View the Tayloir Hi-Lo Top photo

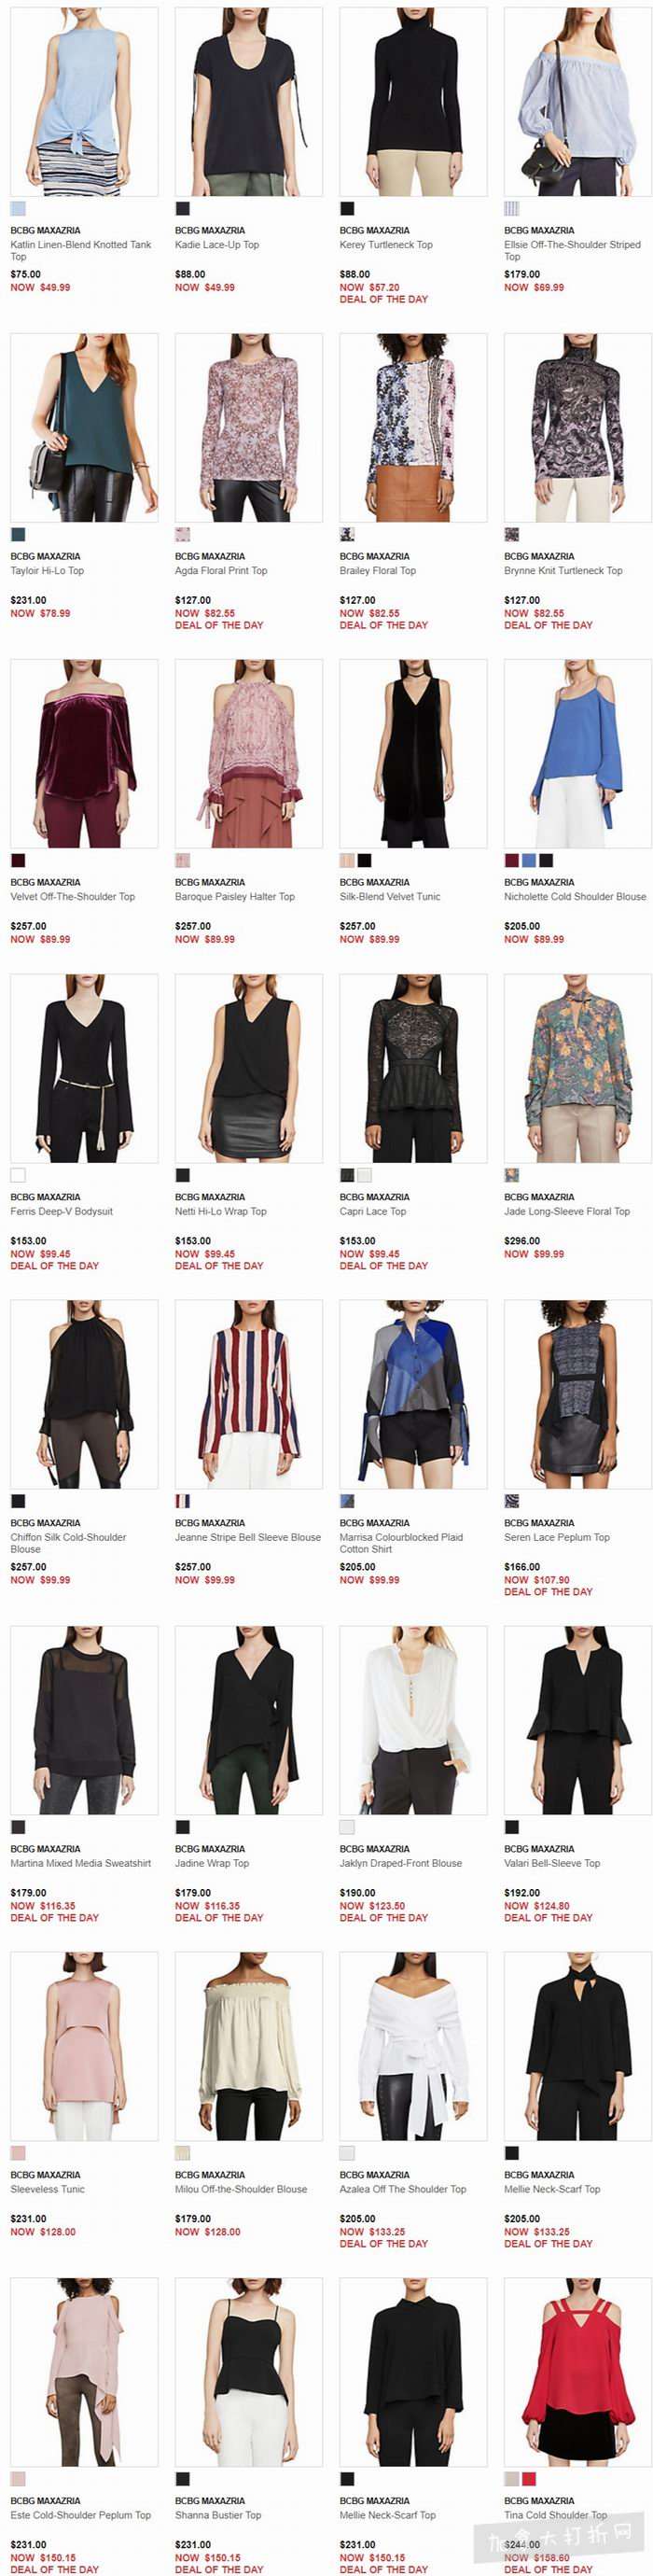(x=84, y=428)
